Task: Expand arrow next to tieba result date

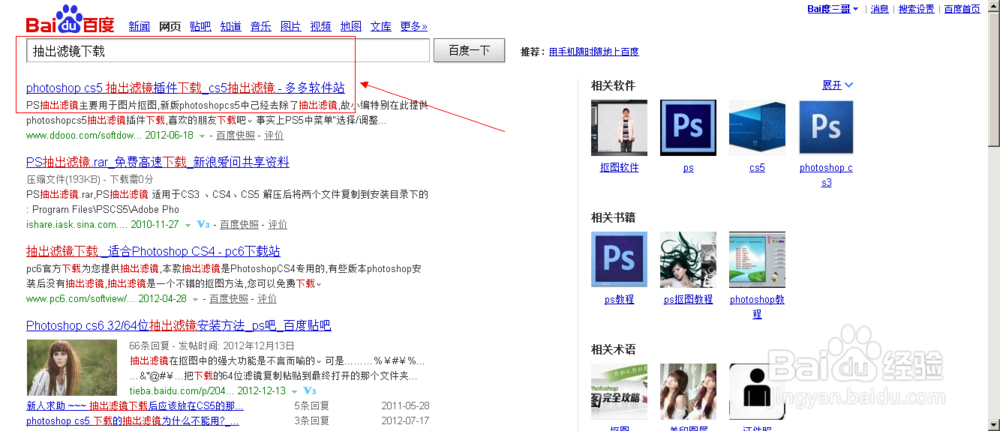Action: (x=295, y=391)
